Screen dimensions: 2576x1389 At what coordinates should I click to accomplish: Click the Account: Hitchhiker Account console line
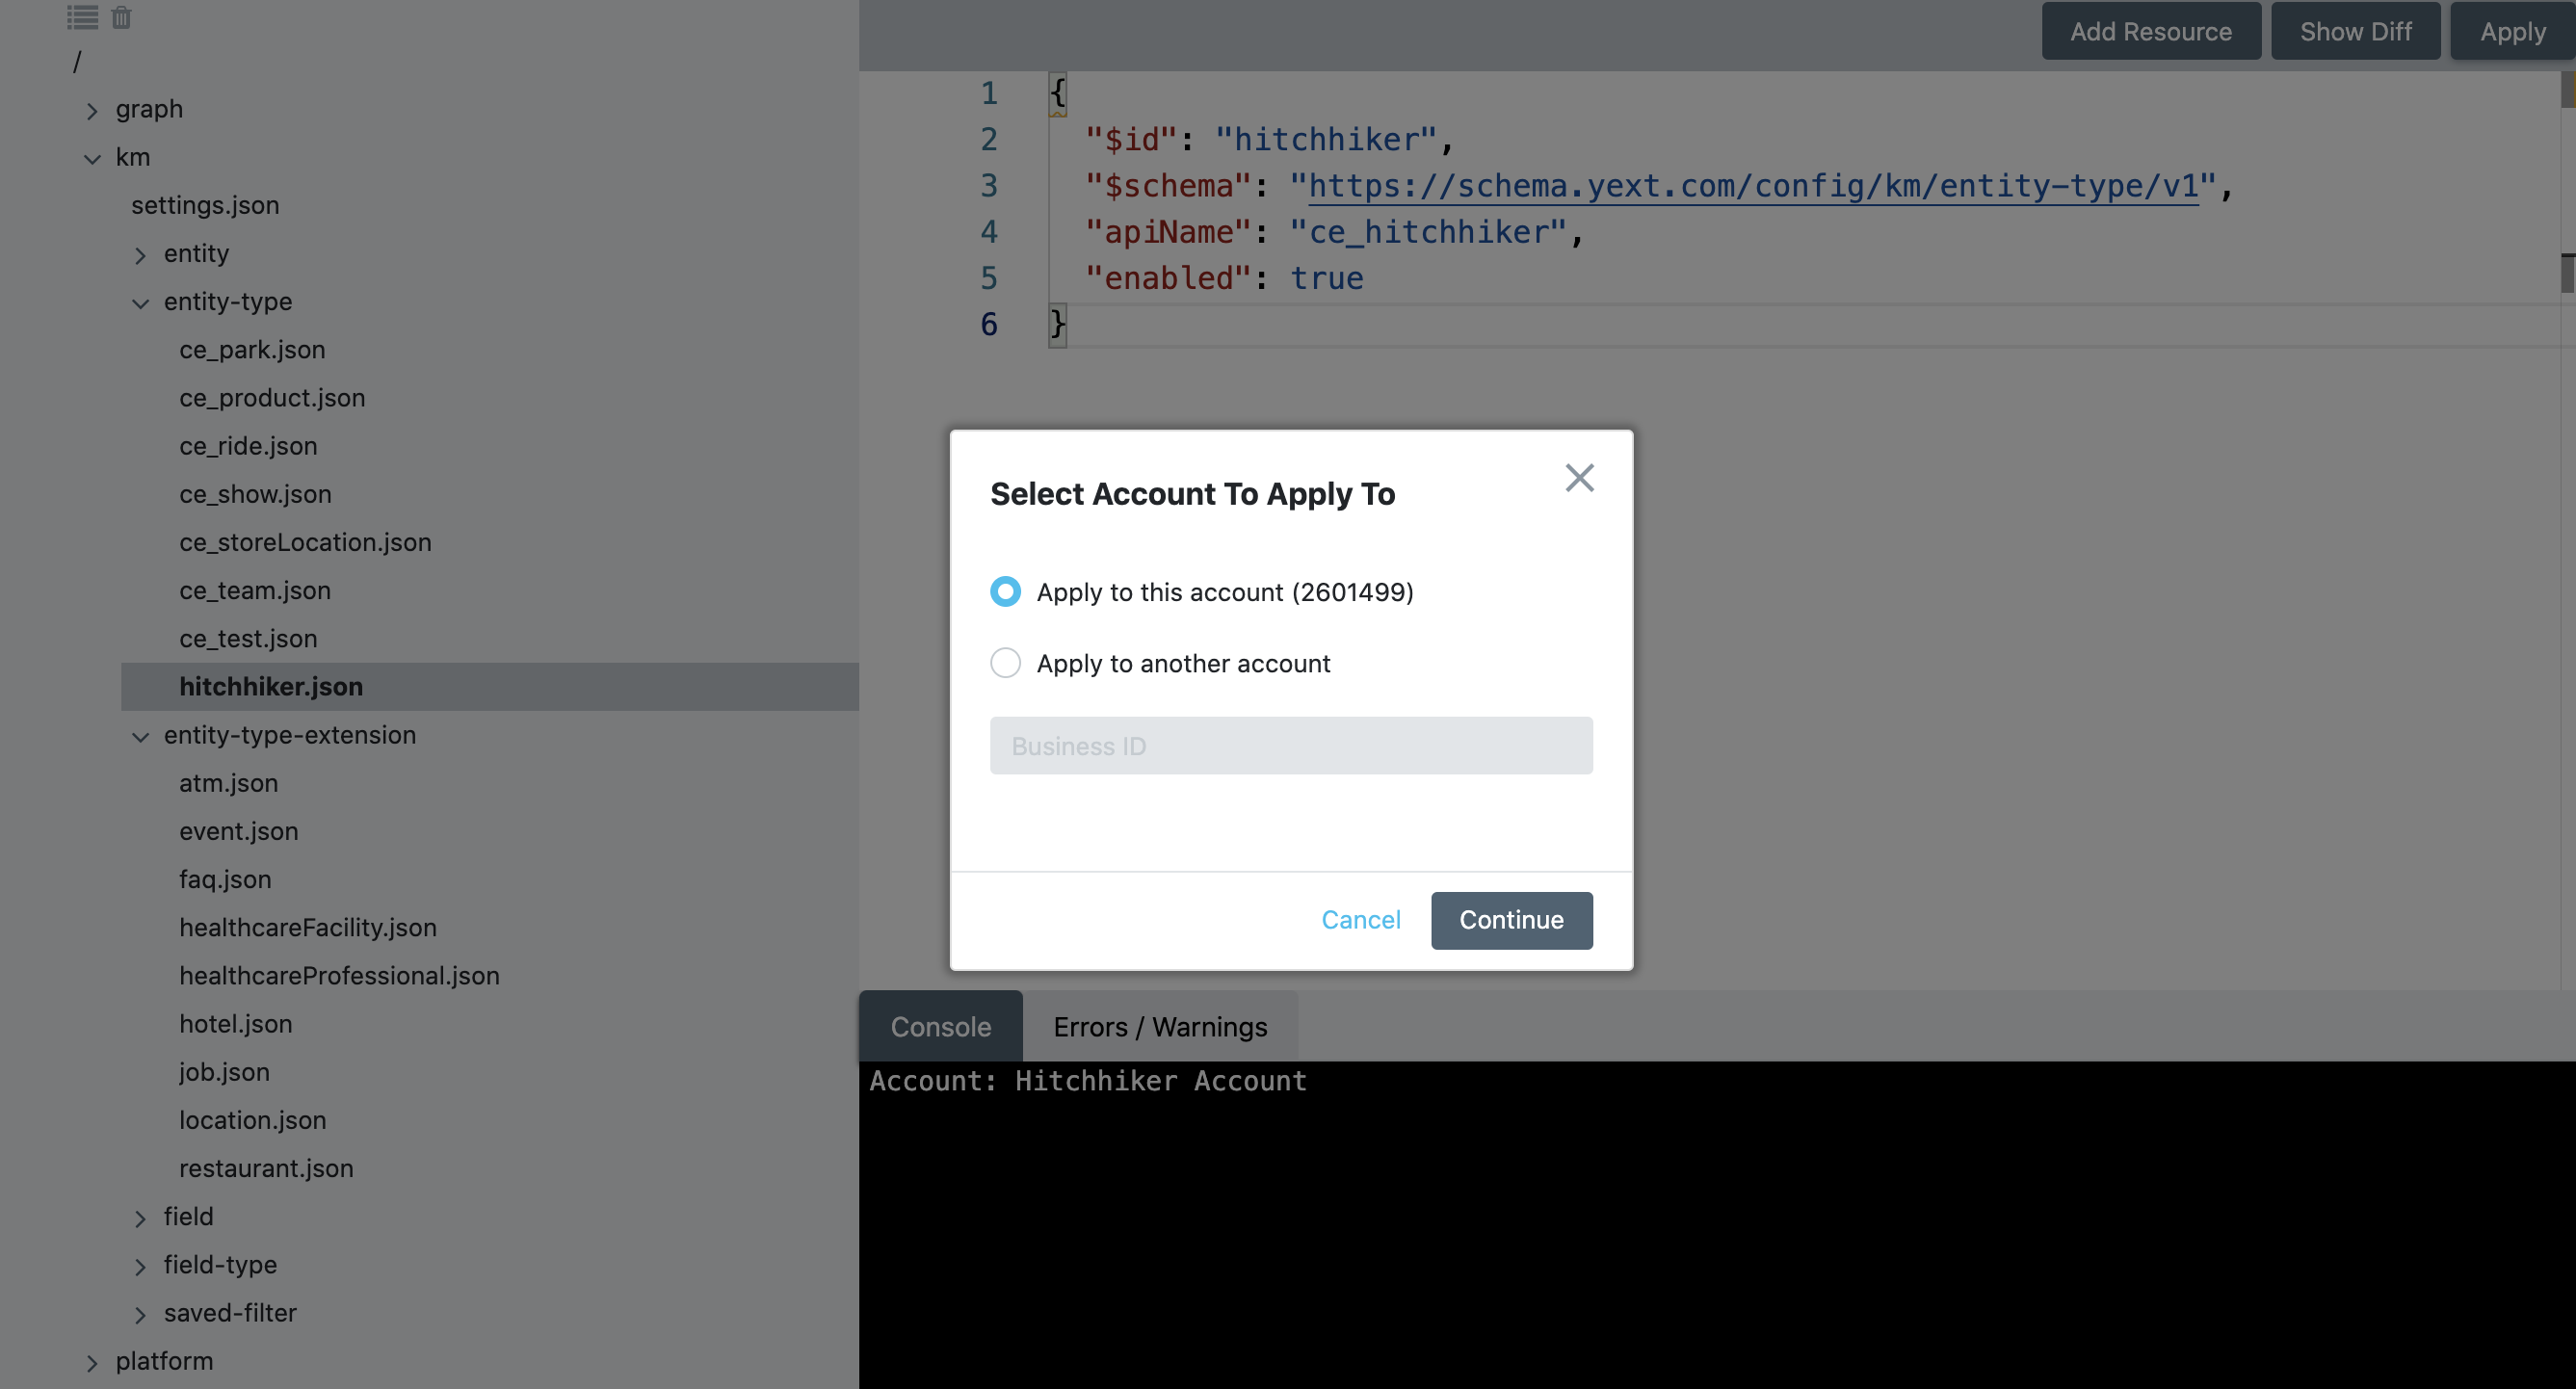click(x=1087, y=1081)
